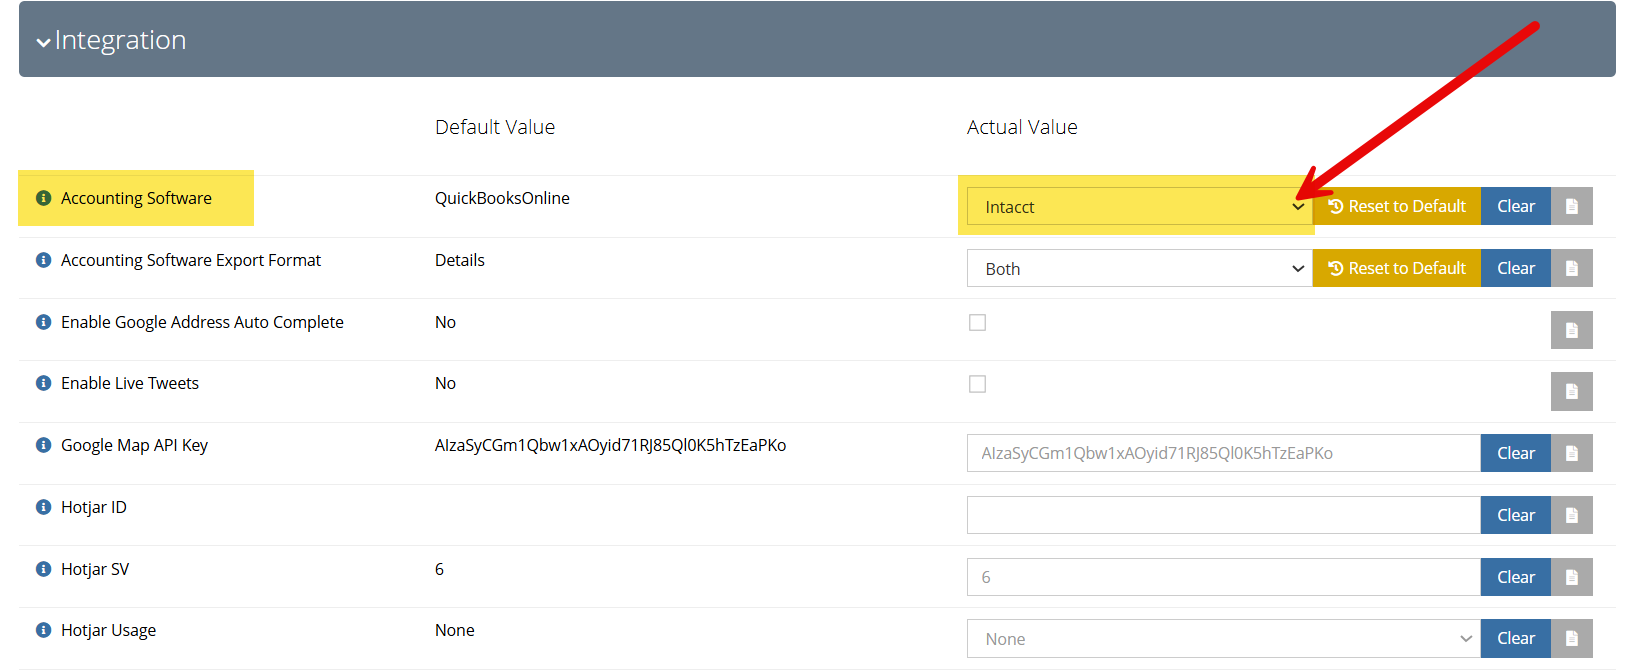Click info icon beside Hotjar ID
This screenshot has width=1628, height=670.
43,507
